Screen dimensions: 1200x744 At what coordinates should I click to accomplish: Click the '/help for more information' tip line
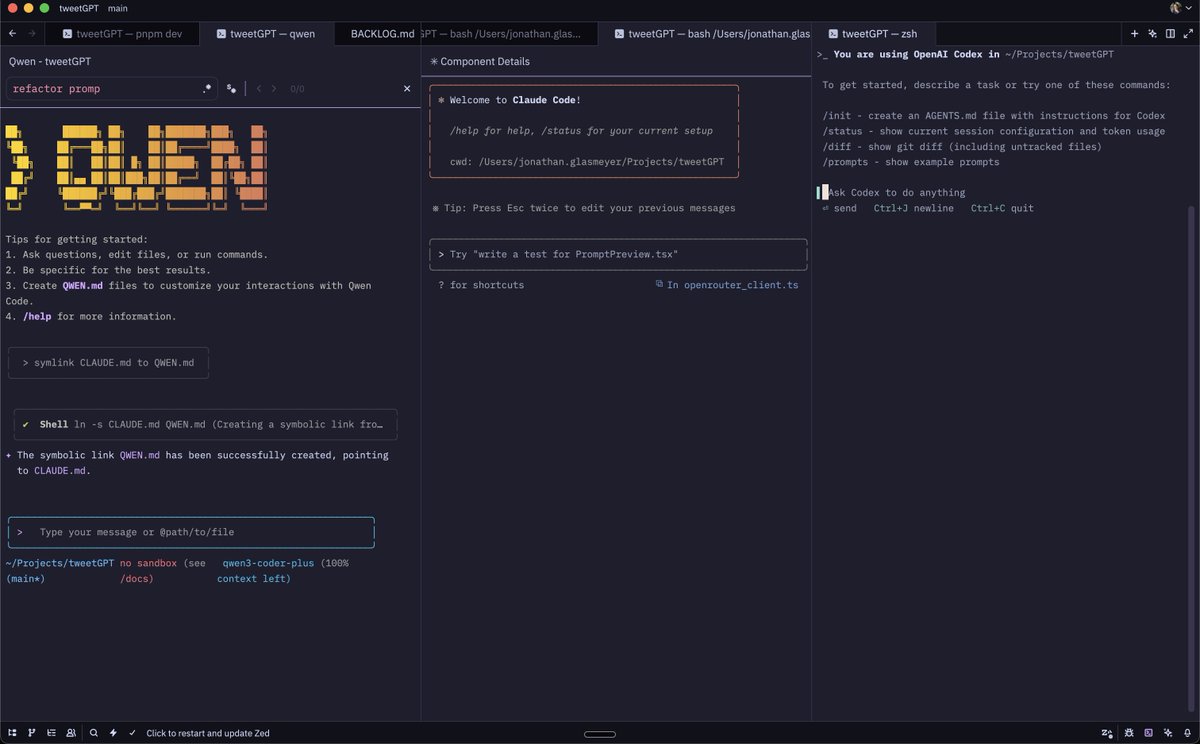[91, 316]
